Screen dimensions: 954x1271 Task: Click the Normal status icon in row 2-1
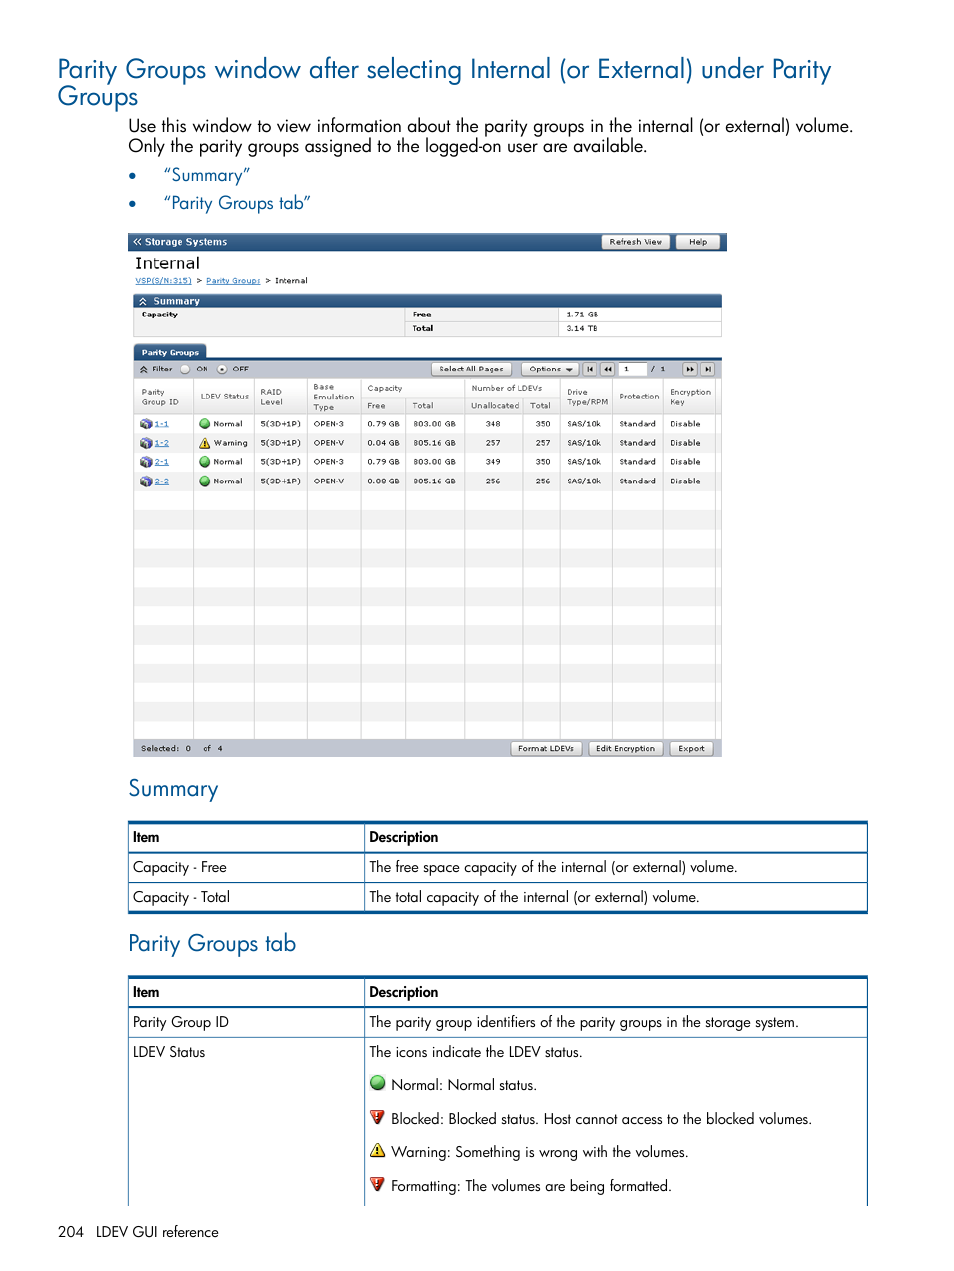click(x=204, y=462)
